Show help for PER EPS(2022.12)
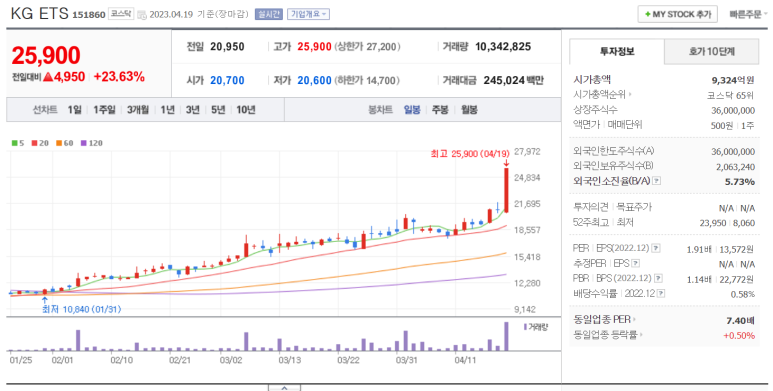 coord(656,249)
